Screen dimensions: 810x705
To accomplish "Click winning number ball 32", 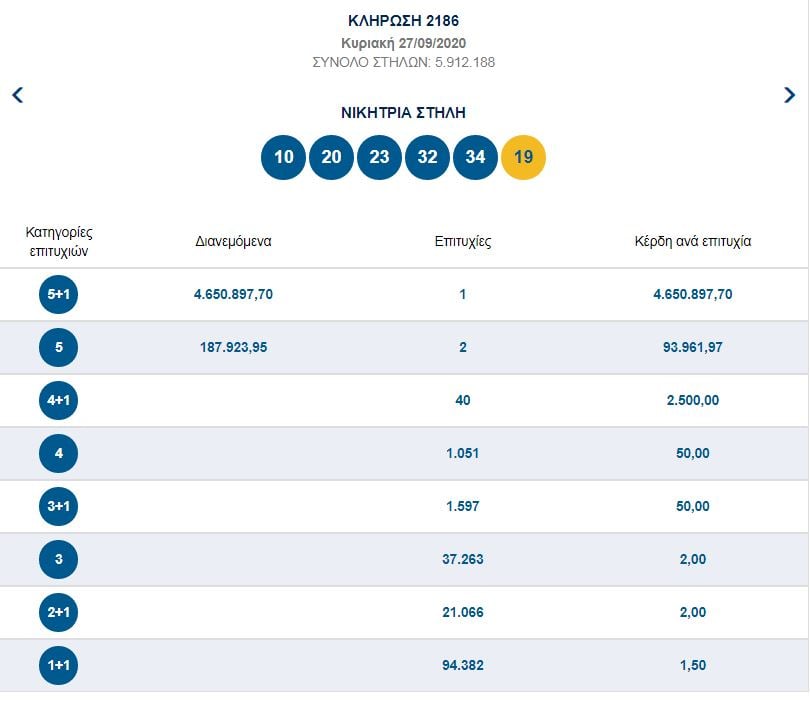I will 427,157.
